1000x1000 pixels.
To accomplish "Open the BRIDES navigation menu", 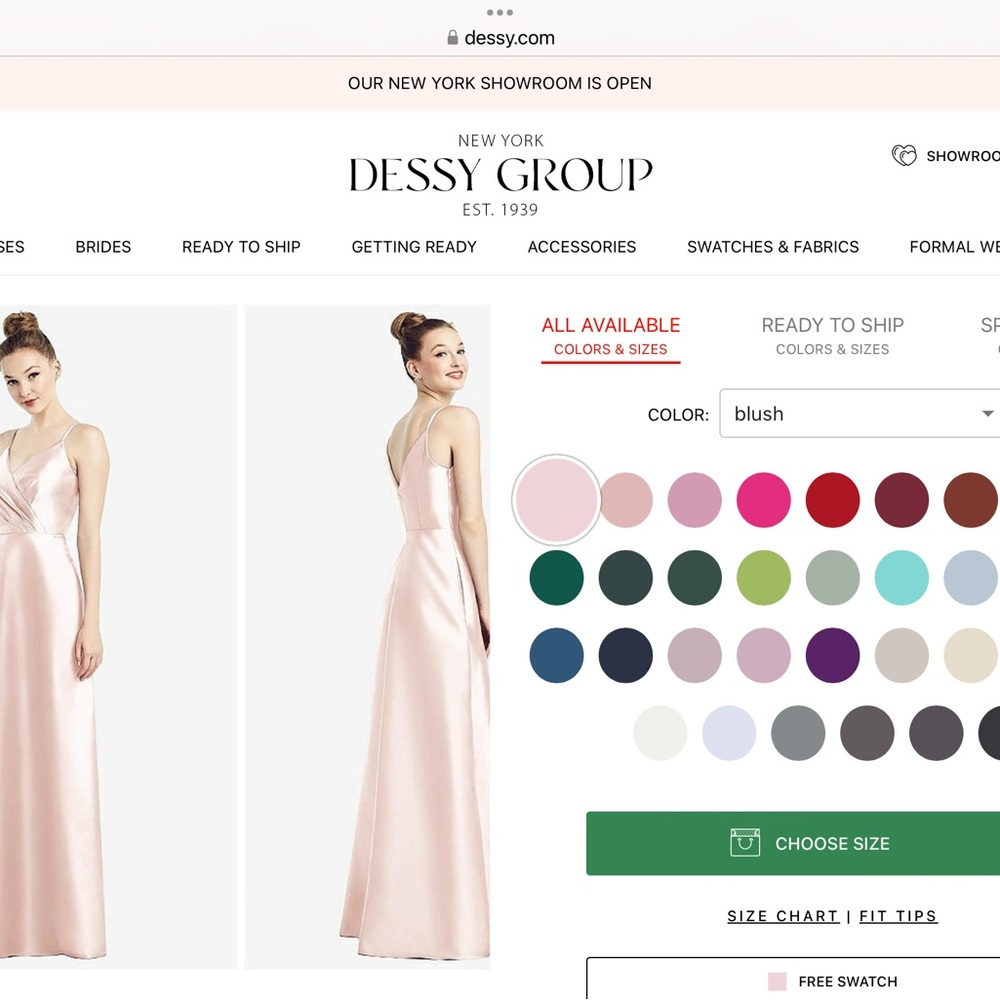I will pos(102,247).
